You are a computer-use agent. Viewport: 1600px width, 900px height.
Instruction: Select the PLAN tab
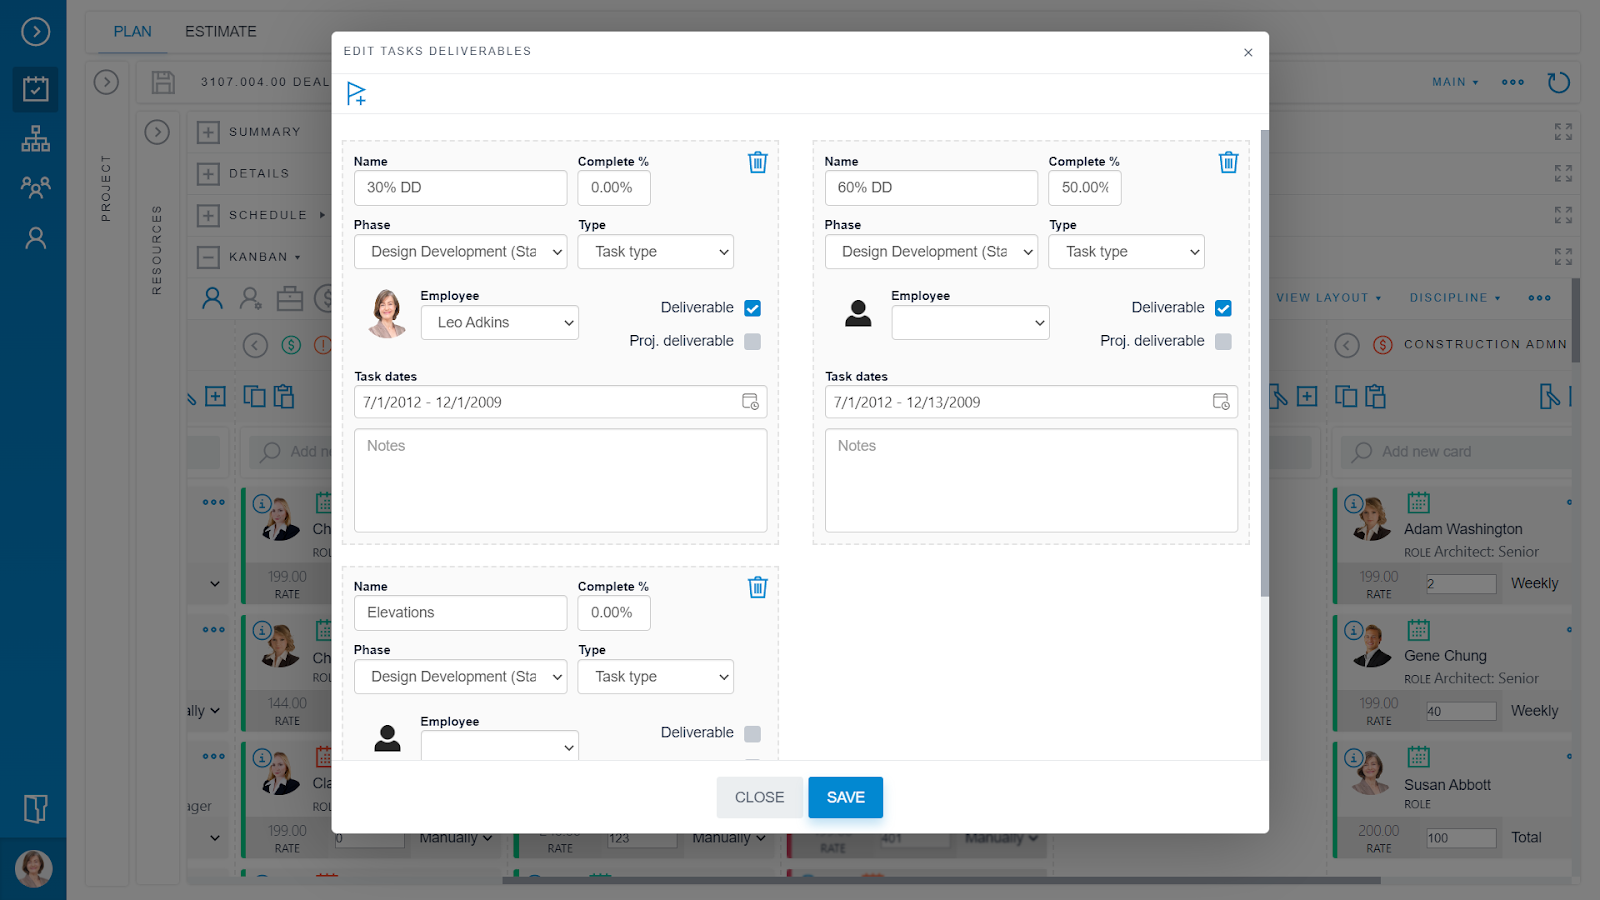tap(131, 31)
